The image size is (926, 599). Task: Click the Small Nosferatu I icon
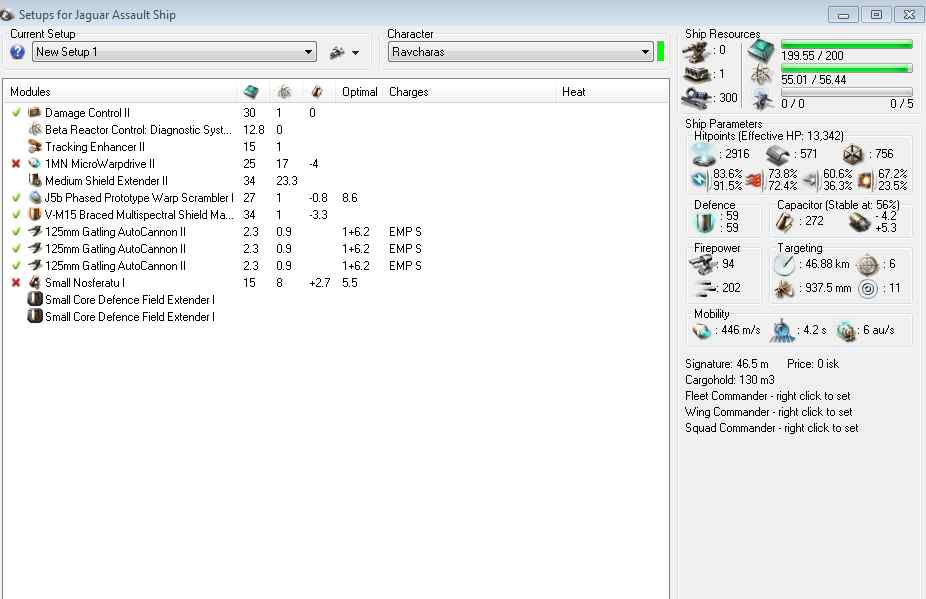[35, 282]
